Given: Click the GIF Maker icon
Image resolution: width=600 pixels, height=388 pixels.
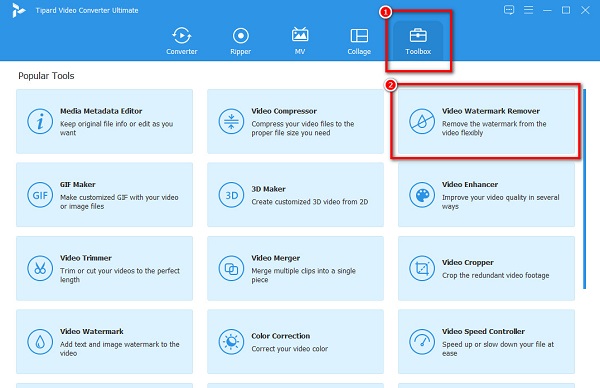Looking at the screenshot, I should [40, 195].
